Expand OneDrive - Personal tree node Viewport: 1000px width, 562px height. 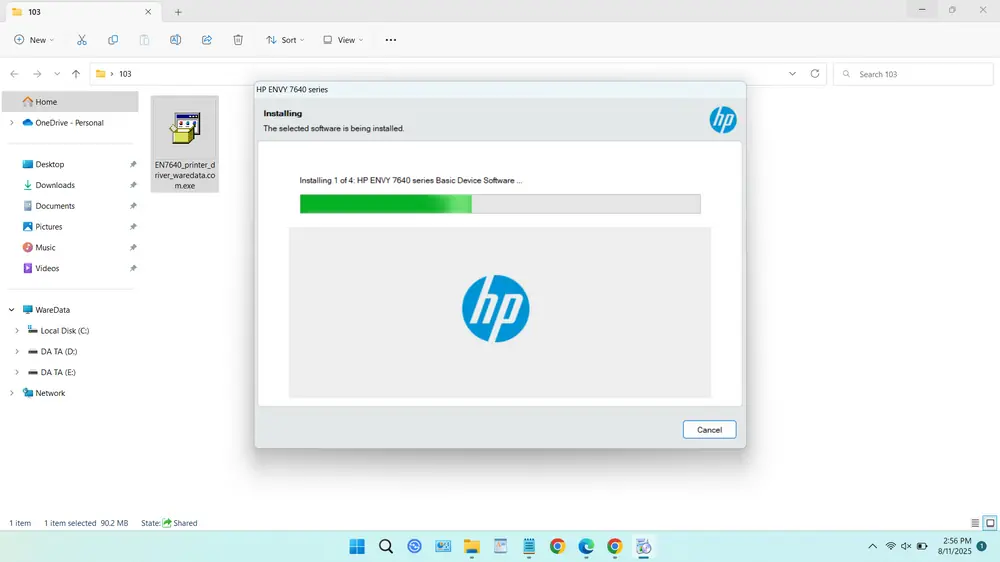(11, 122)
